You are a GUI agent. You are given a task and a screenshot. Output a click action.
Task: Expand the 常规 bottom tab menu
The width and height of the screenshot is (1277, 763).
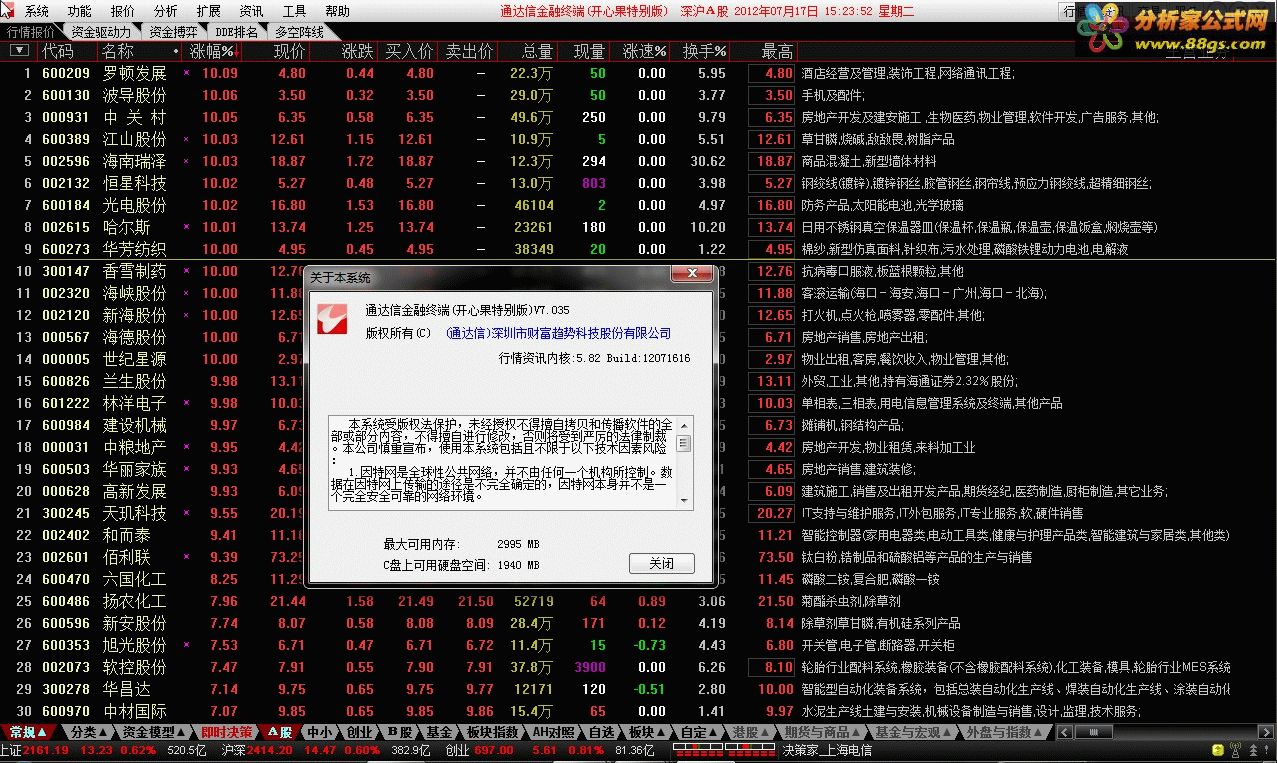tap(43, 733)
